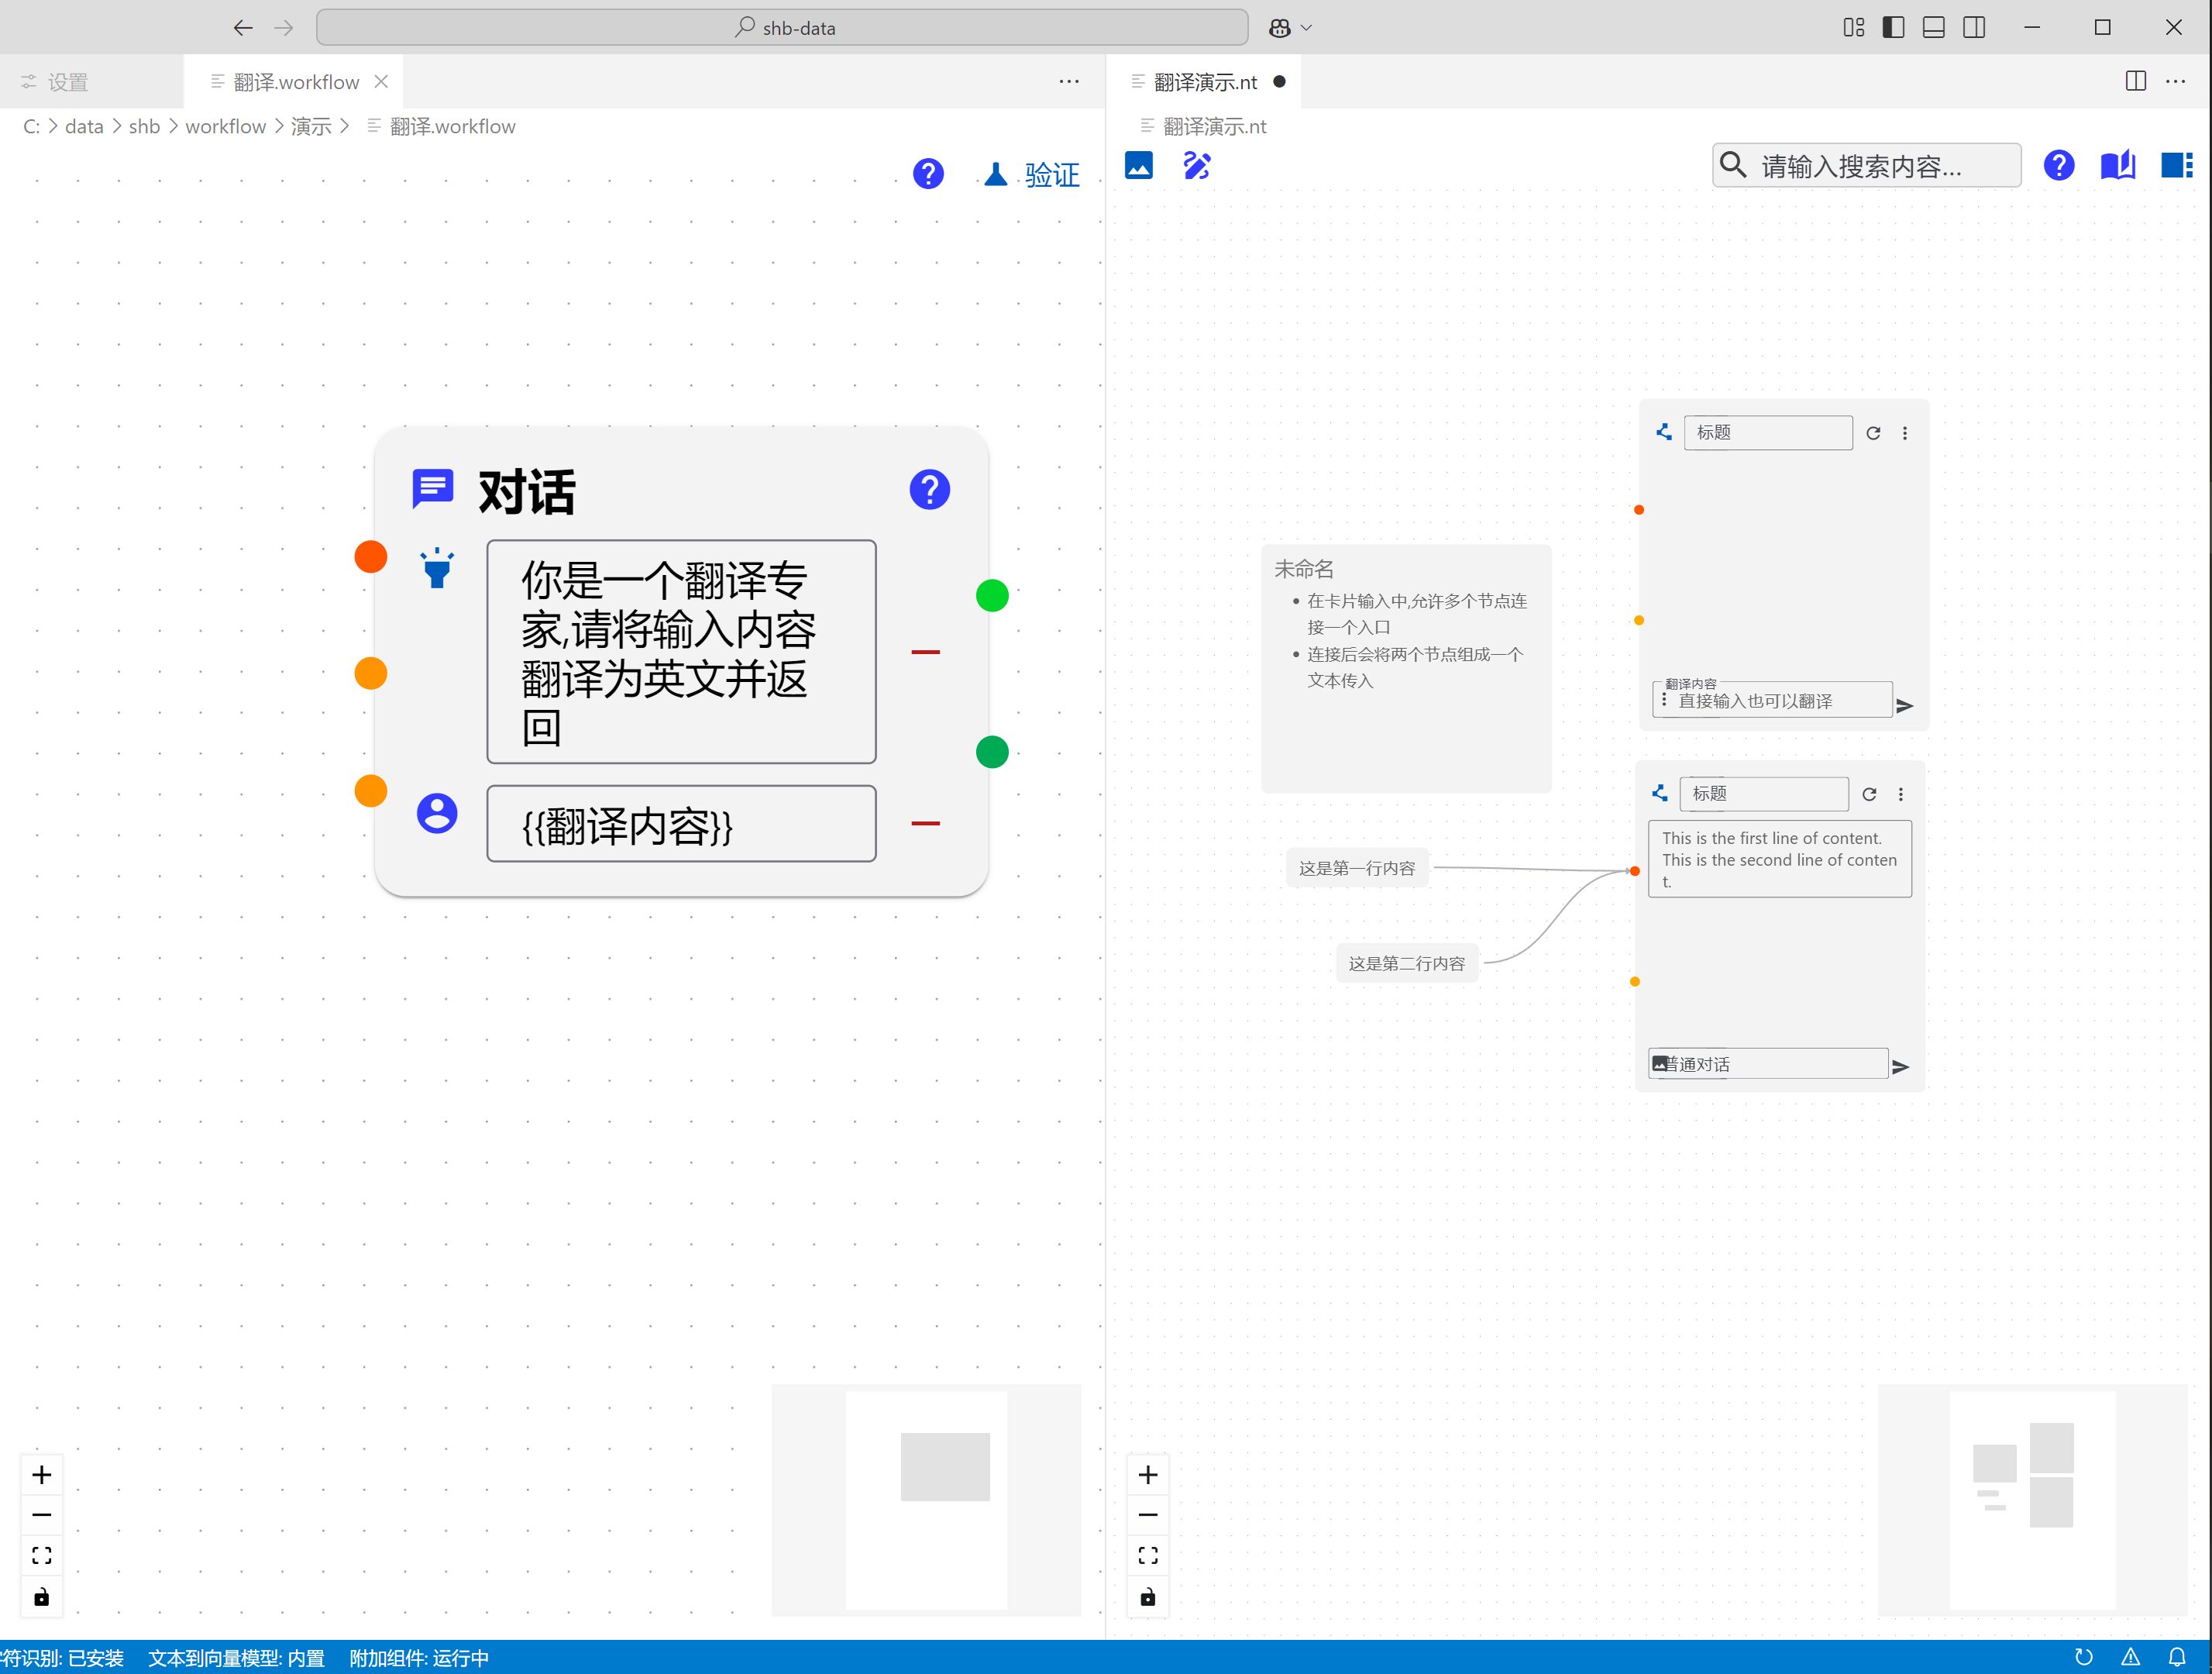The height and width of the screenshot is (1674, 2212).
Task: Toggle the lock on the left canvas controls
Action: pos(42,1597)
